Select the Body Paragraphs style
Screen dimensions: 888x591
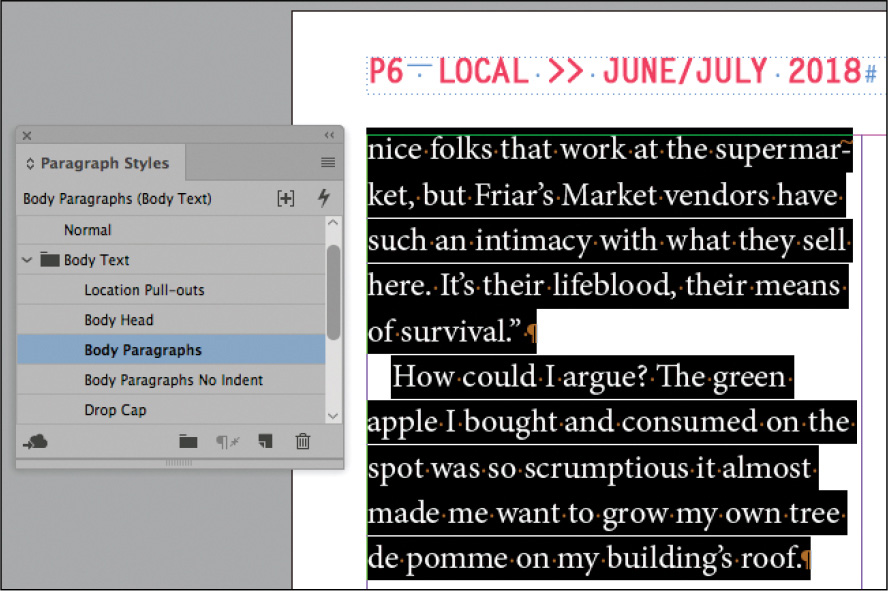coord(171,350)
